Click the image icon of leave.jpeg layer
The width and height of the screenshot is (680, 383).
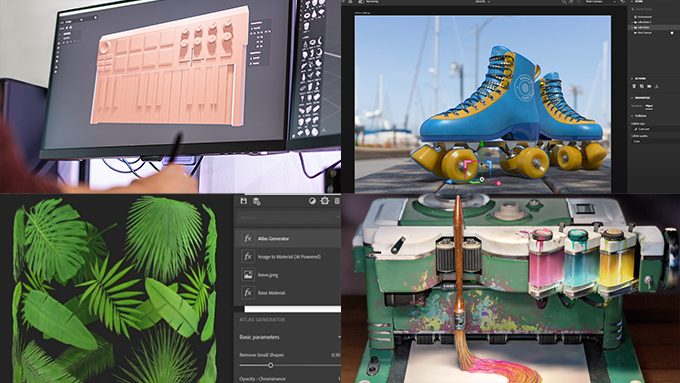point(248,275)
